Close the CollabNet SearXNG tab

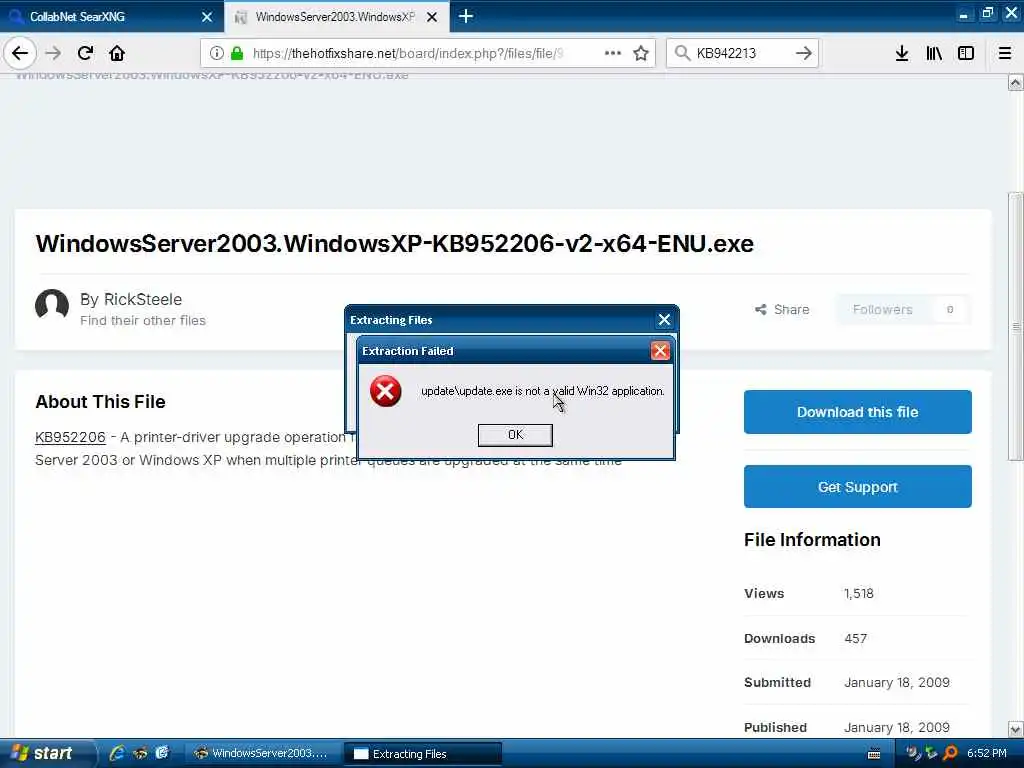[207, 17]
